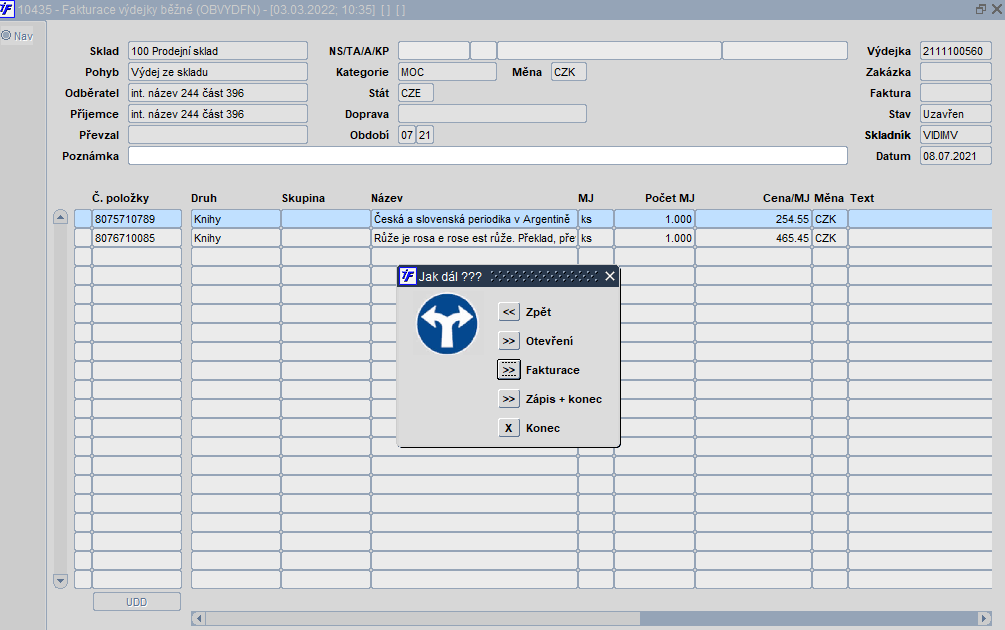Click the Otevření forward arrow button
Image resolution: width=1005 pixels, height=630 pixels.
click(508, 341)
